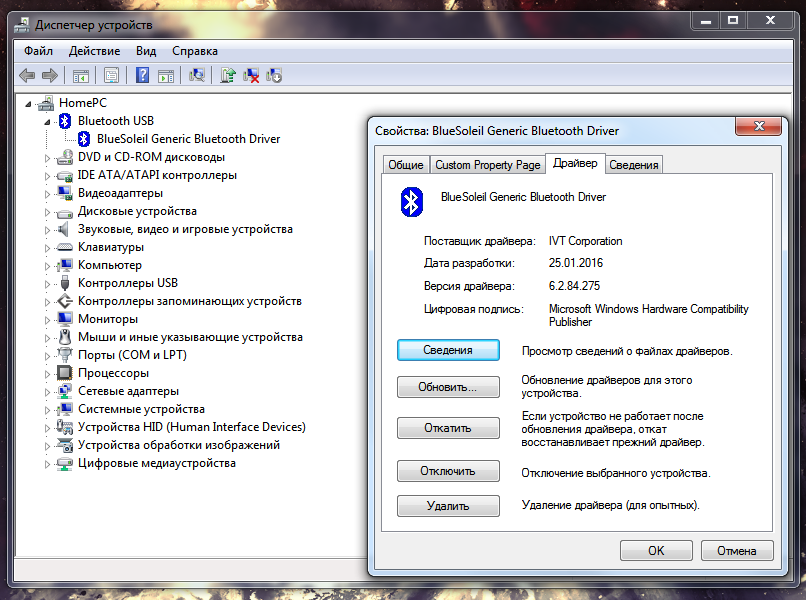Expand the Мониторы node
The image size is (806, 600).
pos(47,320)
